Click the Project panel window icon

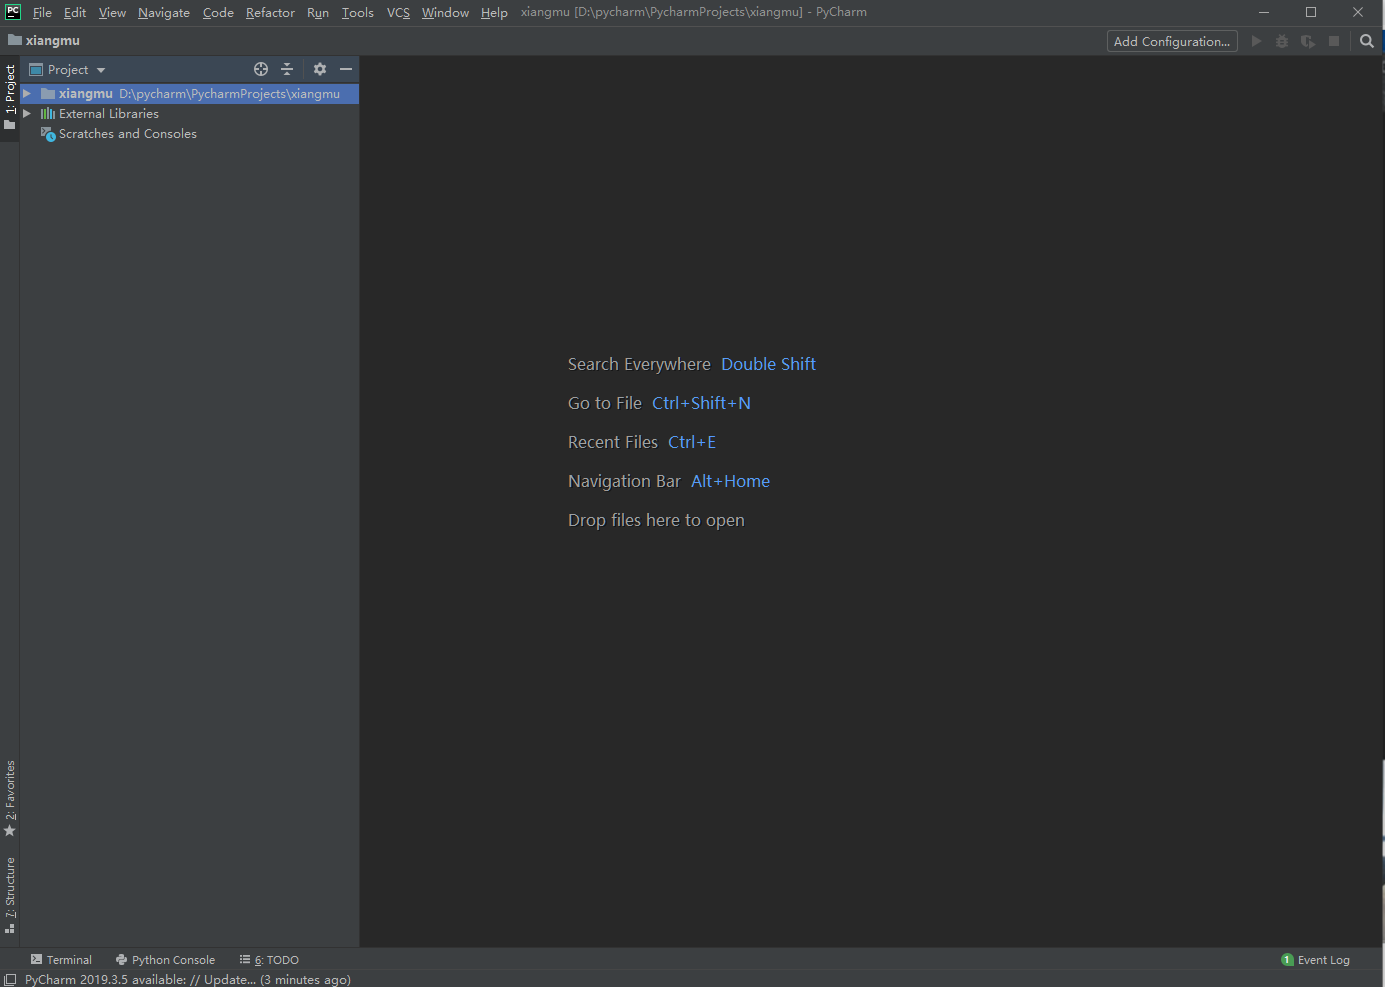[x=36, y=70]
